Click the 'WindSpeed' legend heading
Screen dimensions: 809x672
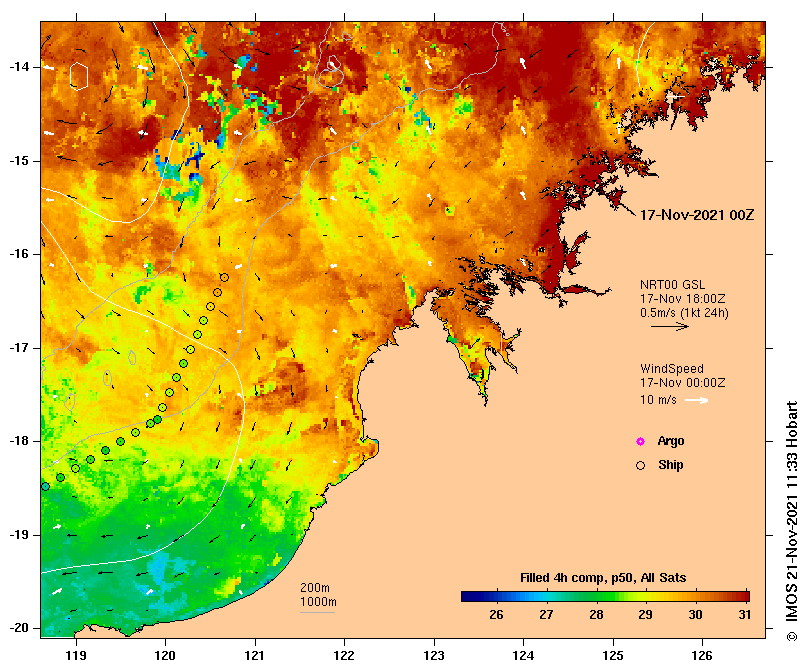pos(672,369)
